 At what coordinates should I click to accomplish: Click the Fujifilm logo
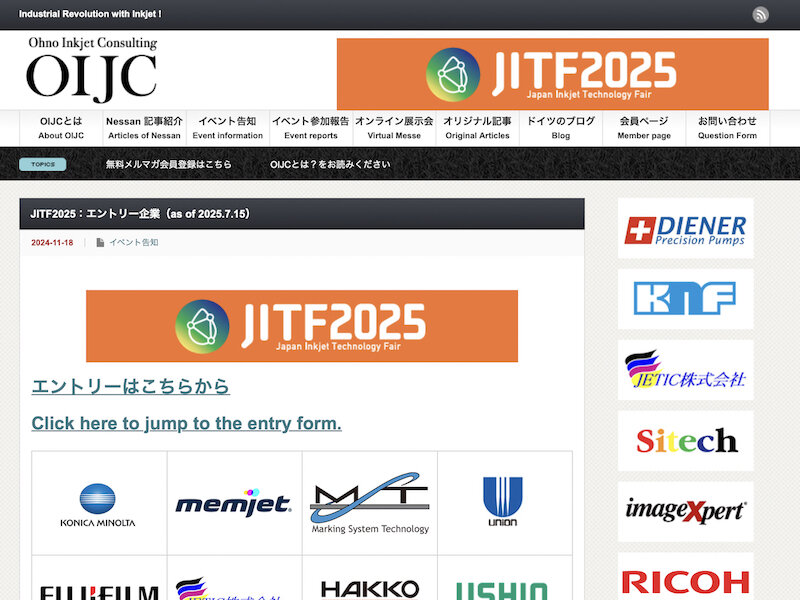[x=99, y=592]
